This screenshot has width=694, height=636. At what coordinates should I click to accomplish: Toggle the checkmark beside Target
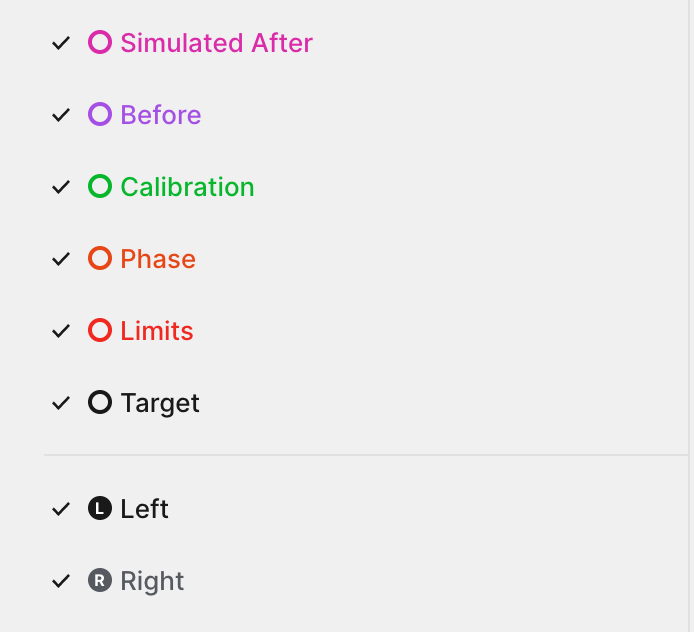(61, 403)
